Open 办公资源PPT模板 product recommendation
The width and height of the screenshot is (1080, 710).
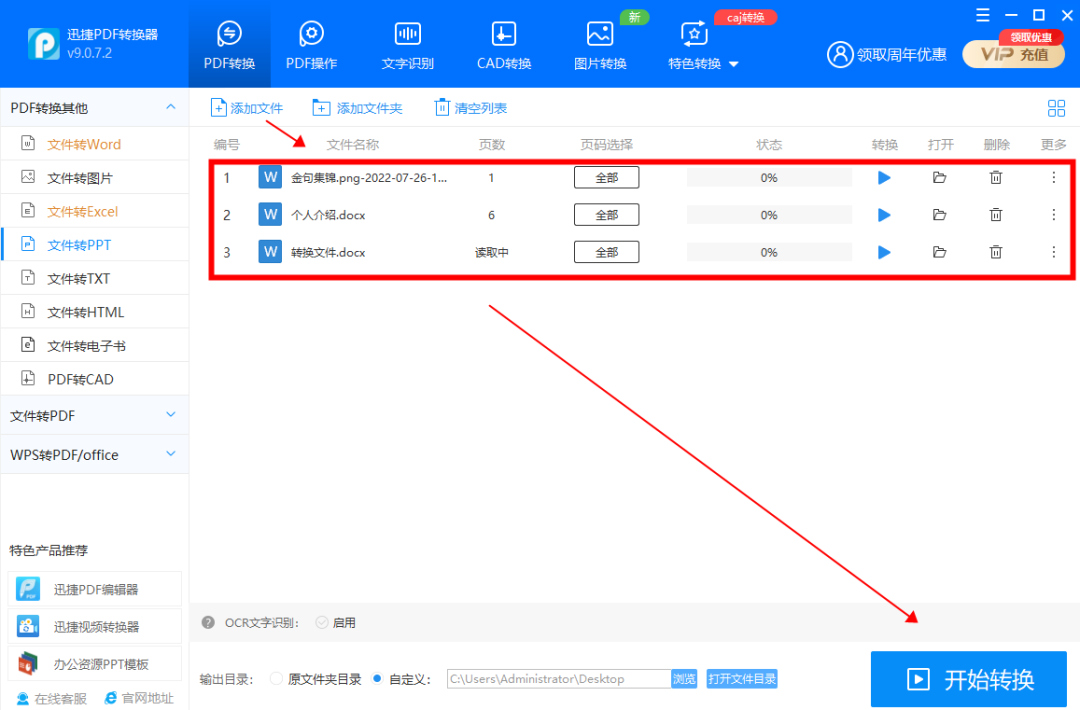[94, 664]
